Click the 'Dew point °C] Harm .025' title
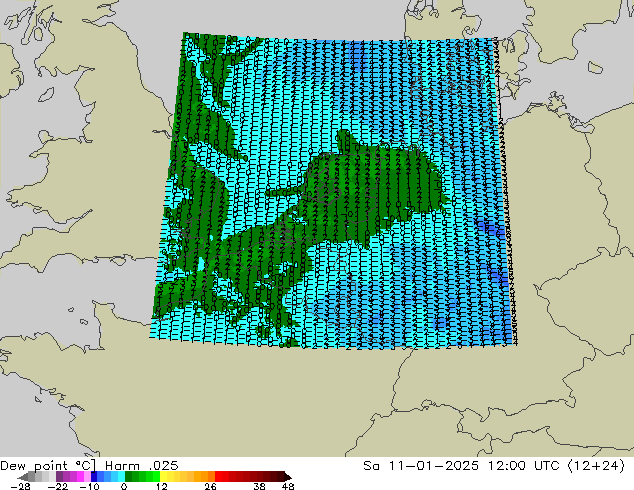The image size is (634, 490). [89, 466]
